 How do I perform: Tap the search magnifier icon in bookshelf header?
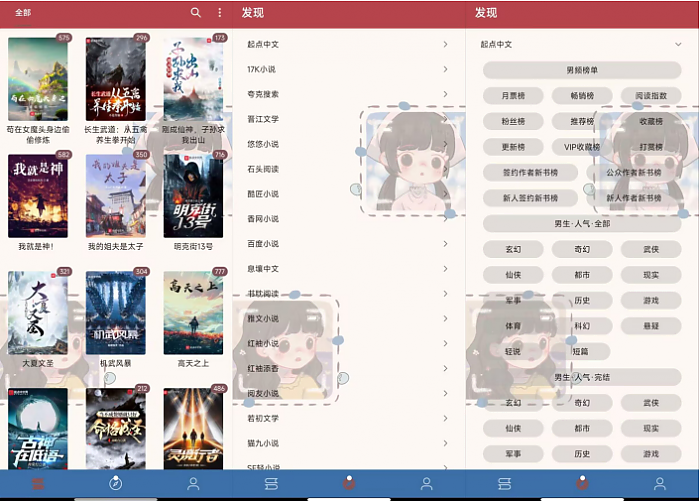point(196,13)
